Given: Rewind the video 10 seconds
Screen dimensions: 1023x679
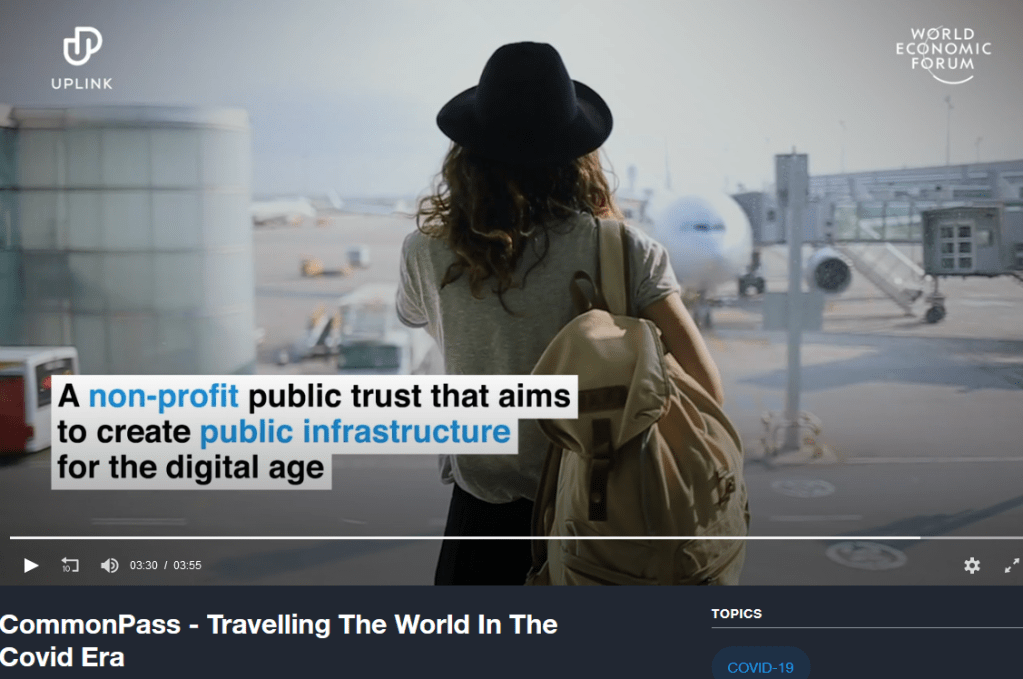Looking at the screenshot, I should pos(70,565).
